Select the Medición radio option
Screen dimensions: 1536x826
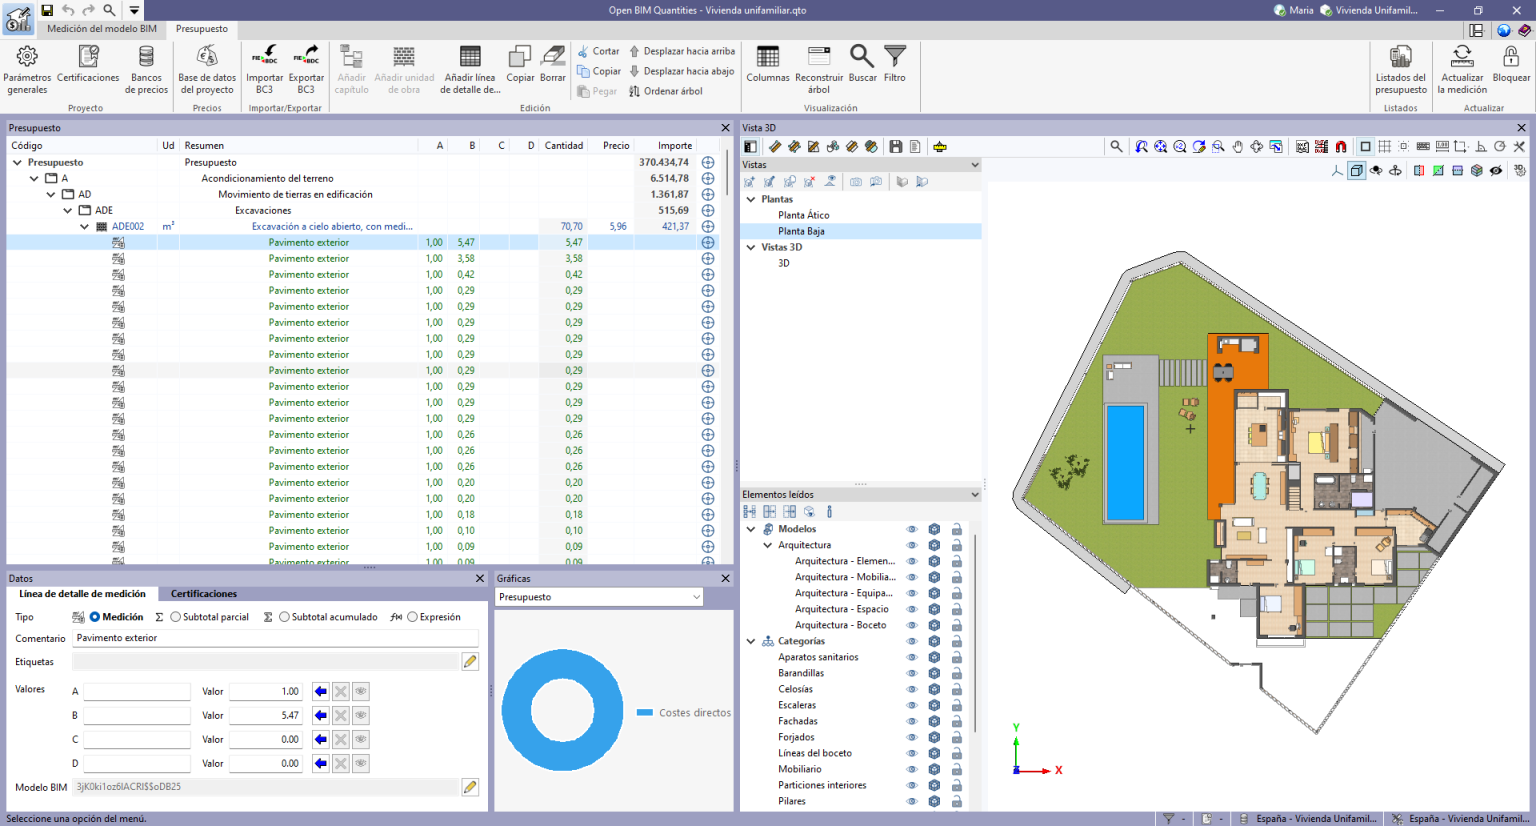(95, 617)
